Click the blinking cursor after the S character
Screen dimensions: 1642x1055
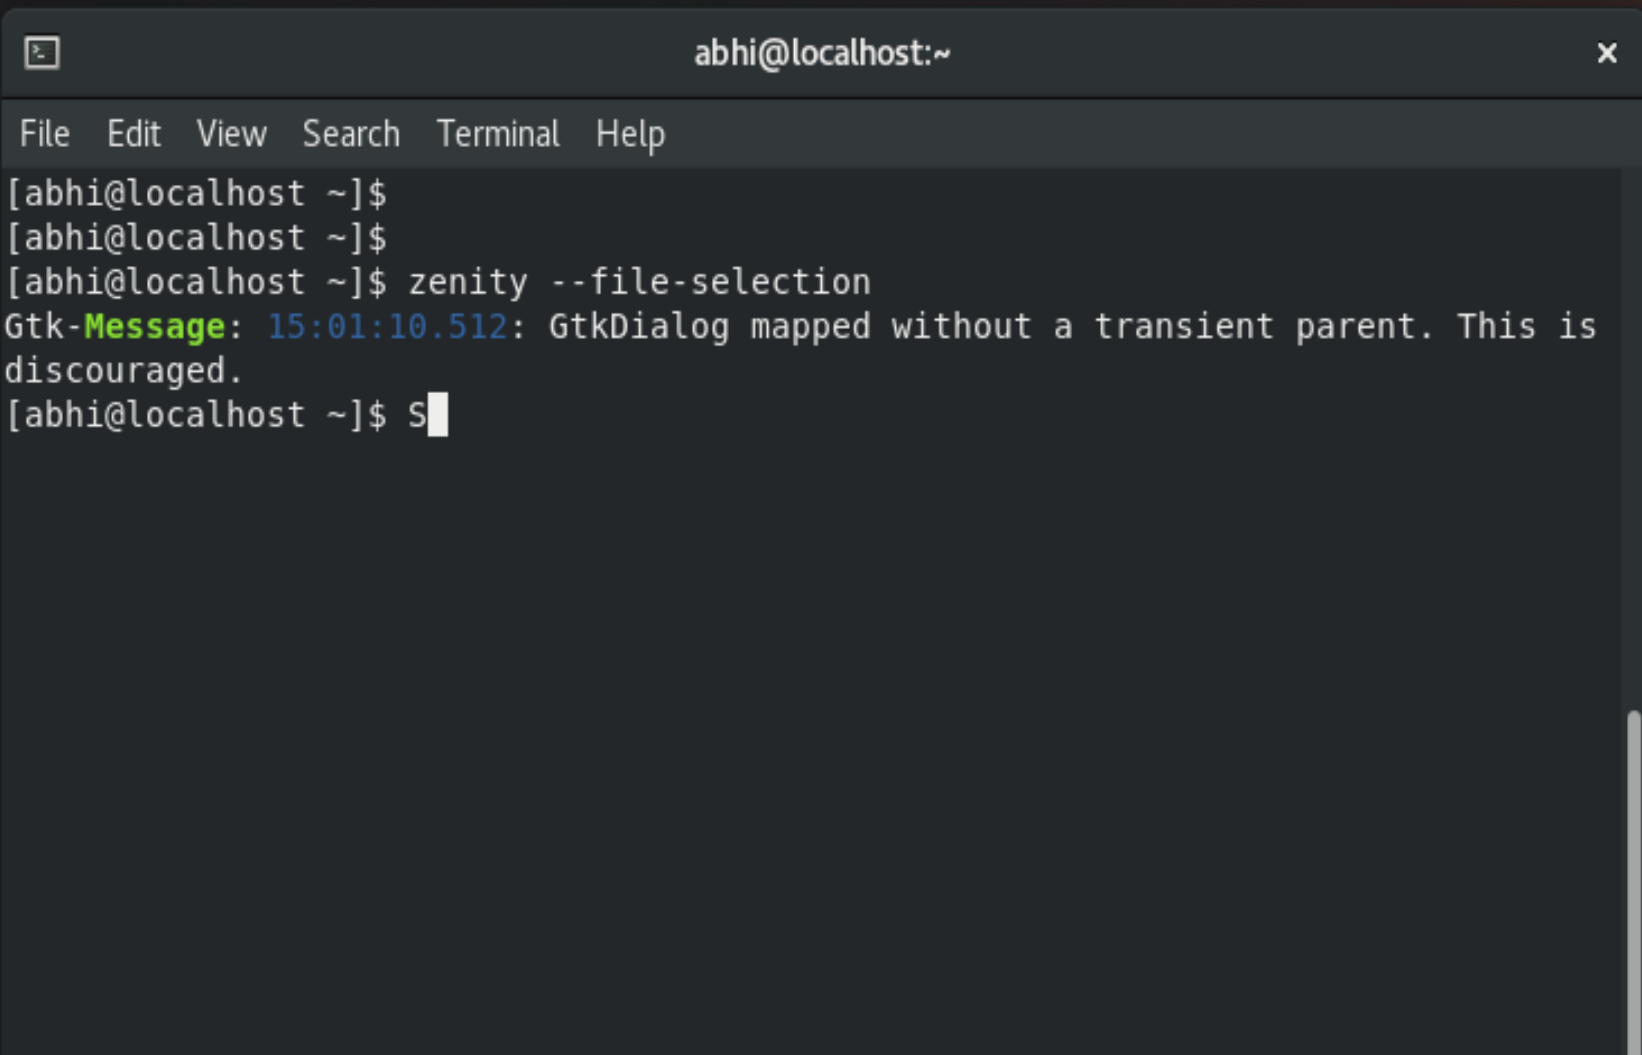435,414
